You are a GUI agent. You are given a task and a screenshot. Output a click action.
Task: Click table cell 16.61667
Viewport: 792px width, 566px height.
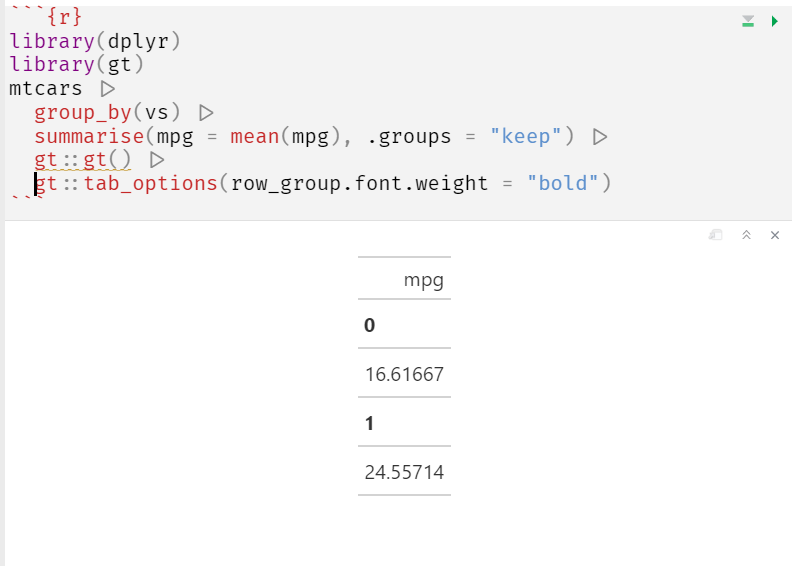coord(404,374)
